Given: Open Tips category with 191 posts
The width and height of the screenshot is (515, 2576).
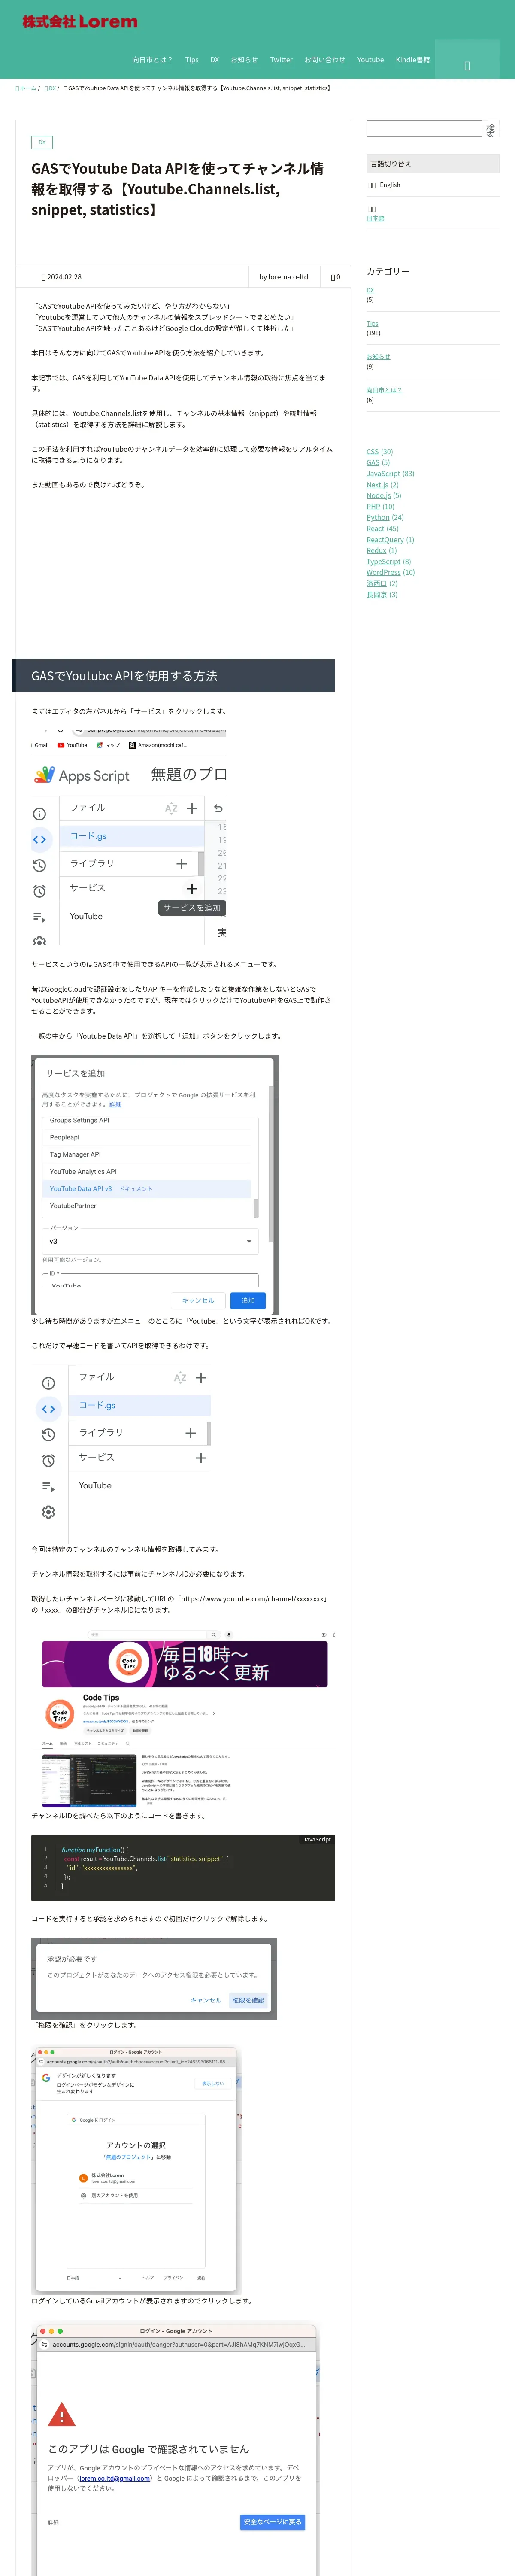Looking at the screenshot, I should click(x=372, y=324).
